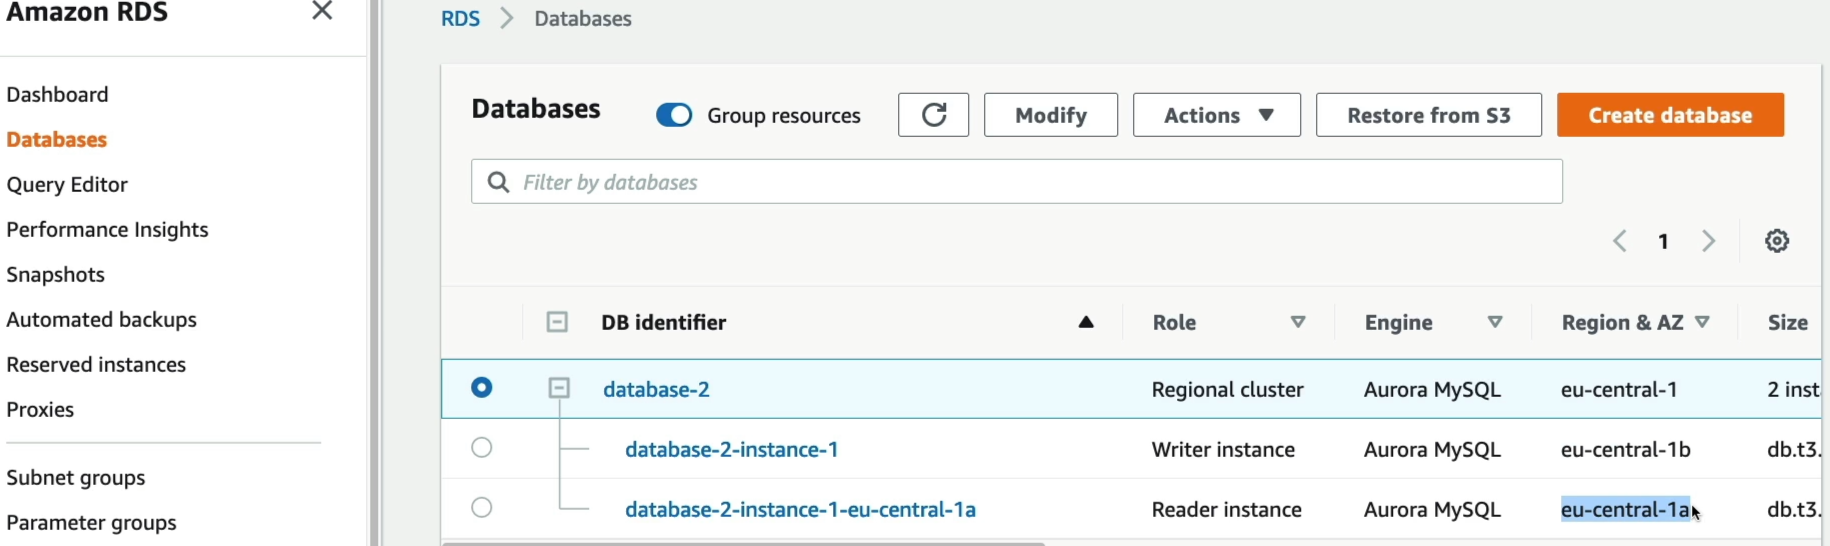The image size is (1830, 546).
Task: Open Performance Insights in the sidebar
Action: tap(107, 229)
